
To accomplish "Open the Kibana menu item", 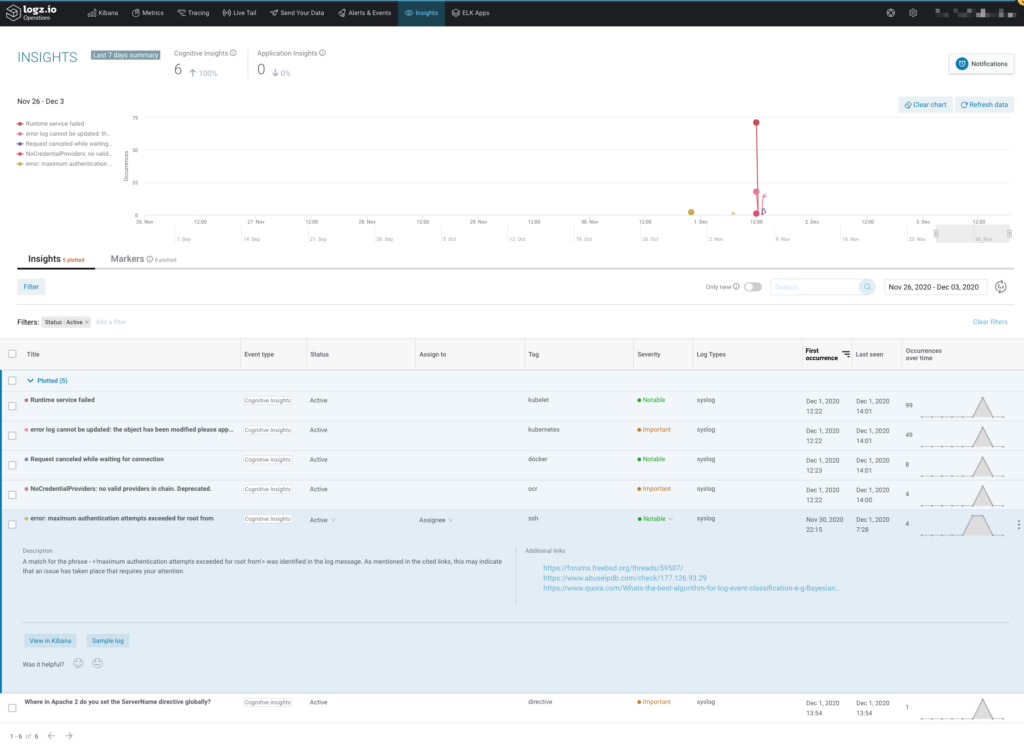I will tap(103, 12).
